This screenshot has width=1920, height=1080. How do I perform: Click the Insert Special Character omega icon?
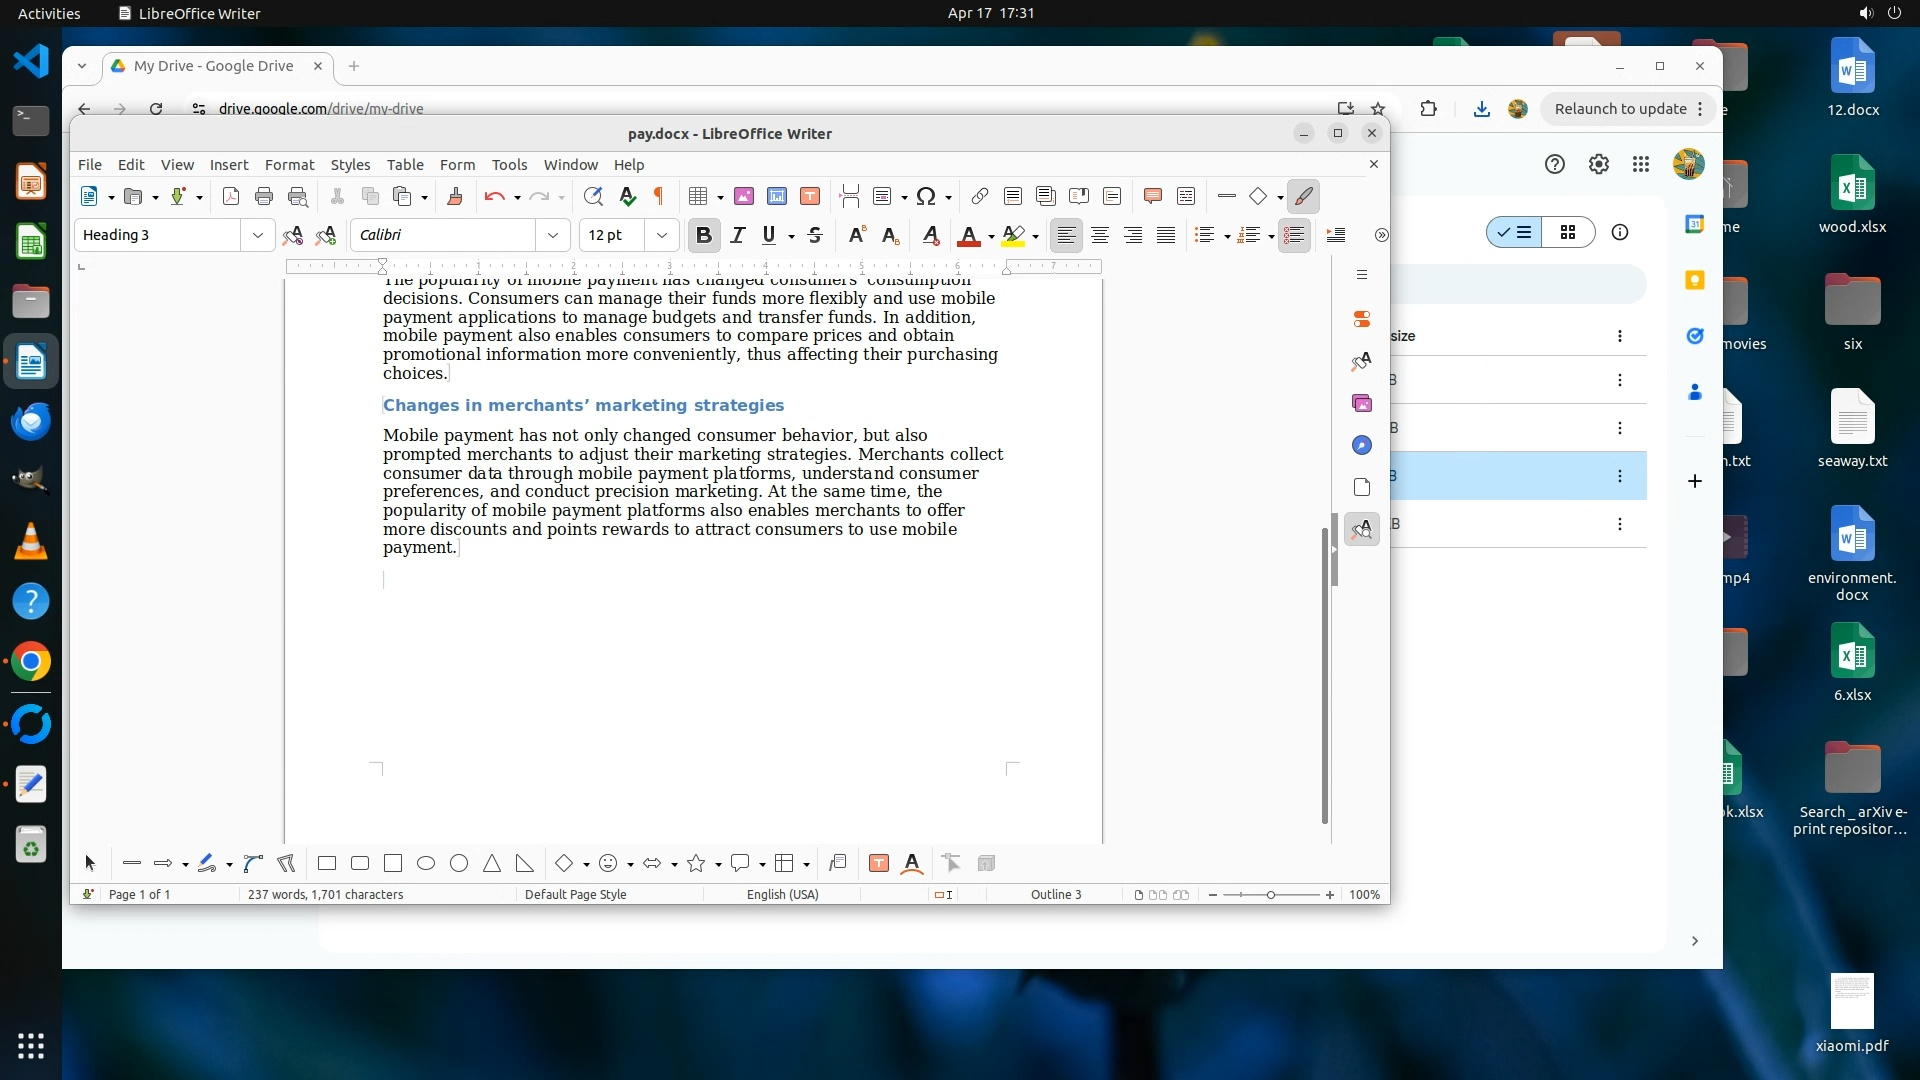[x=926, y=196]
